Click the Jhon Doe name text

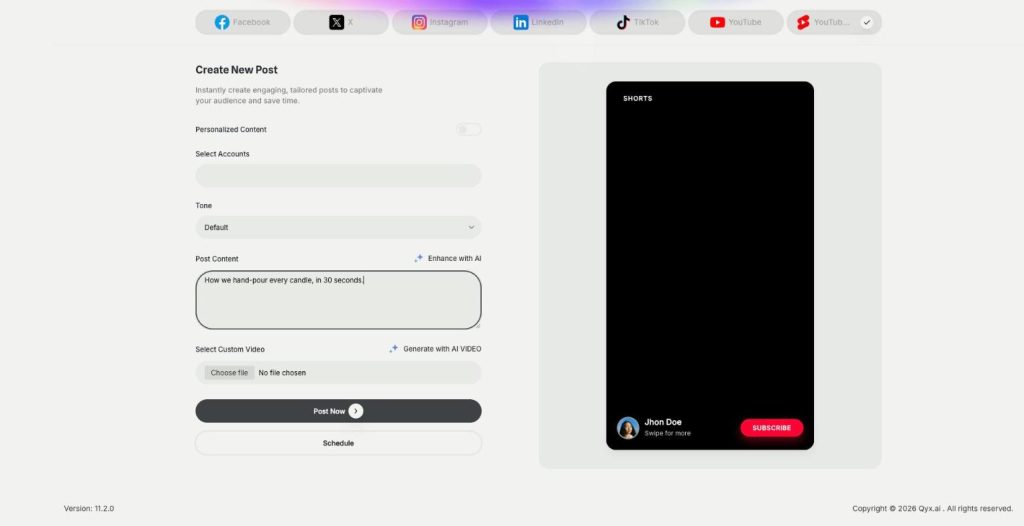click(663, 422)
